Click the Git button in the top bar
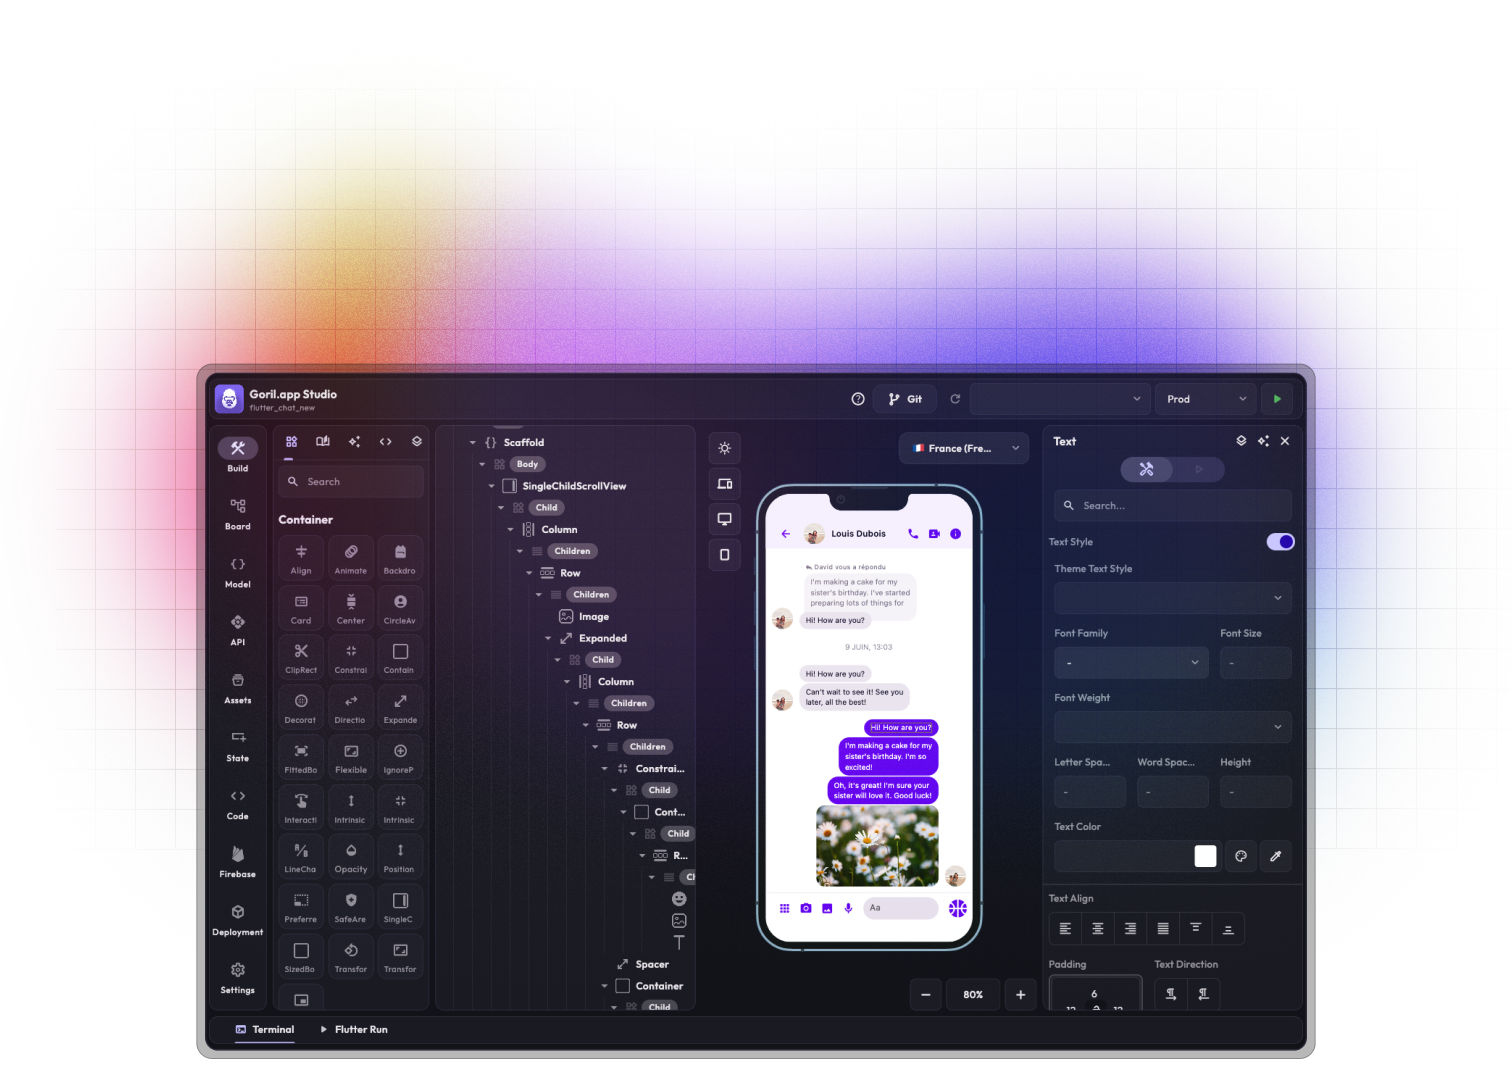1512x1068 pixels. (904, 398)
